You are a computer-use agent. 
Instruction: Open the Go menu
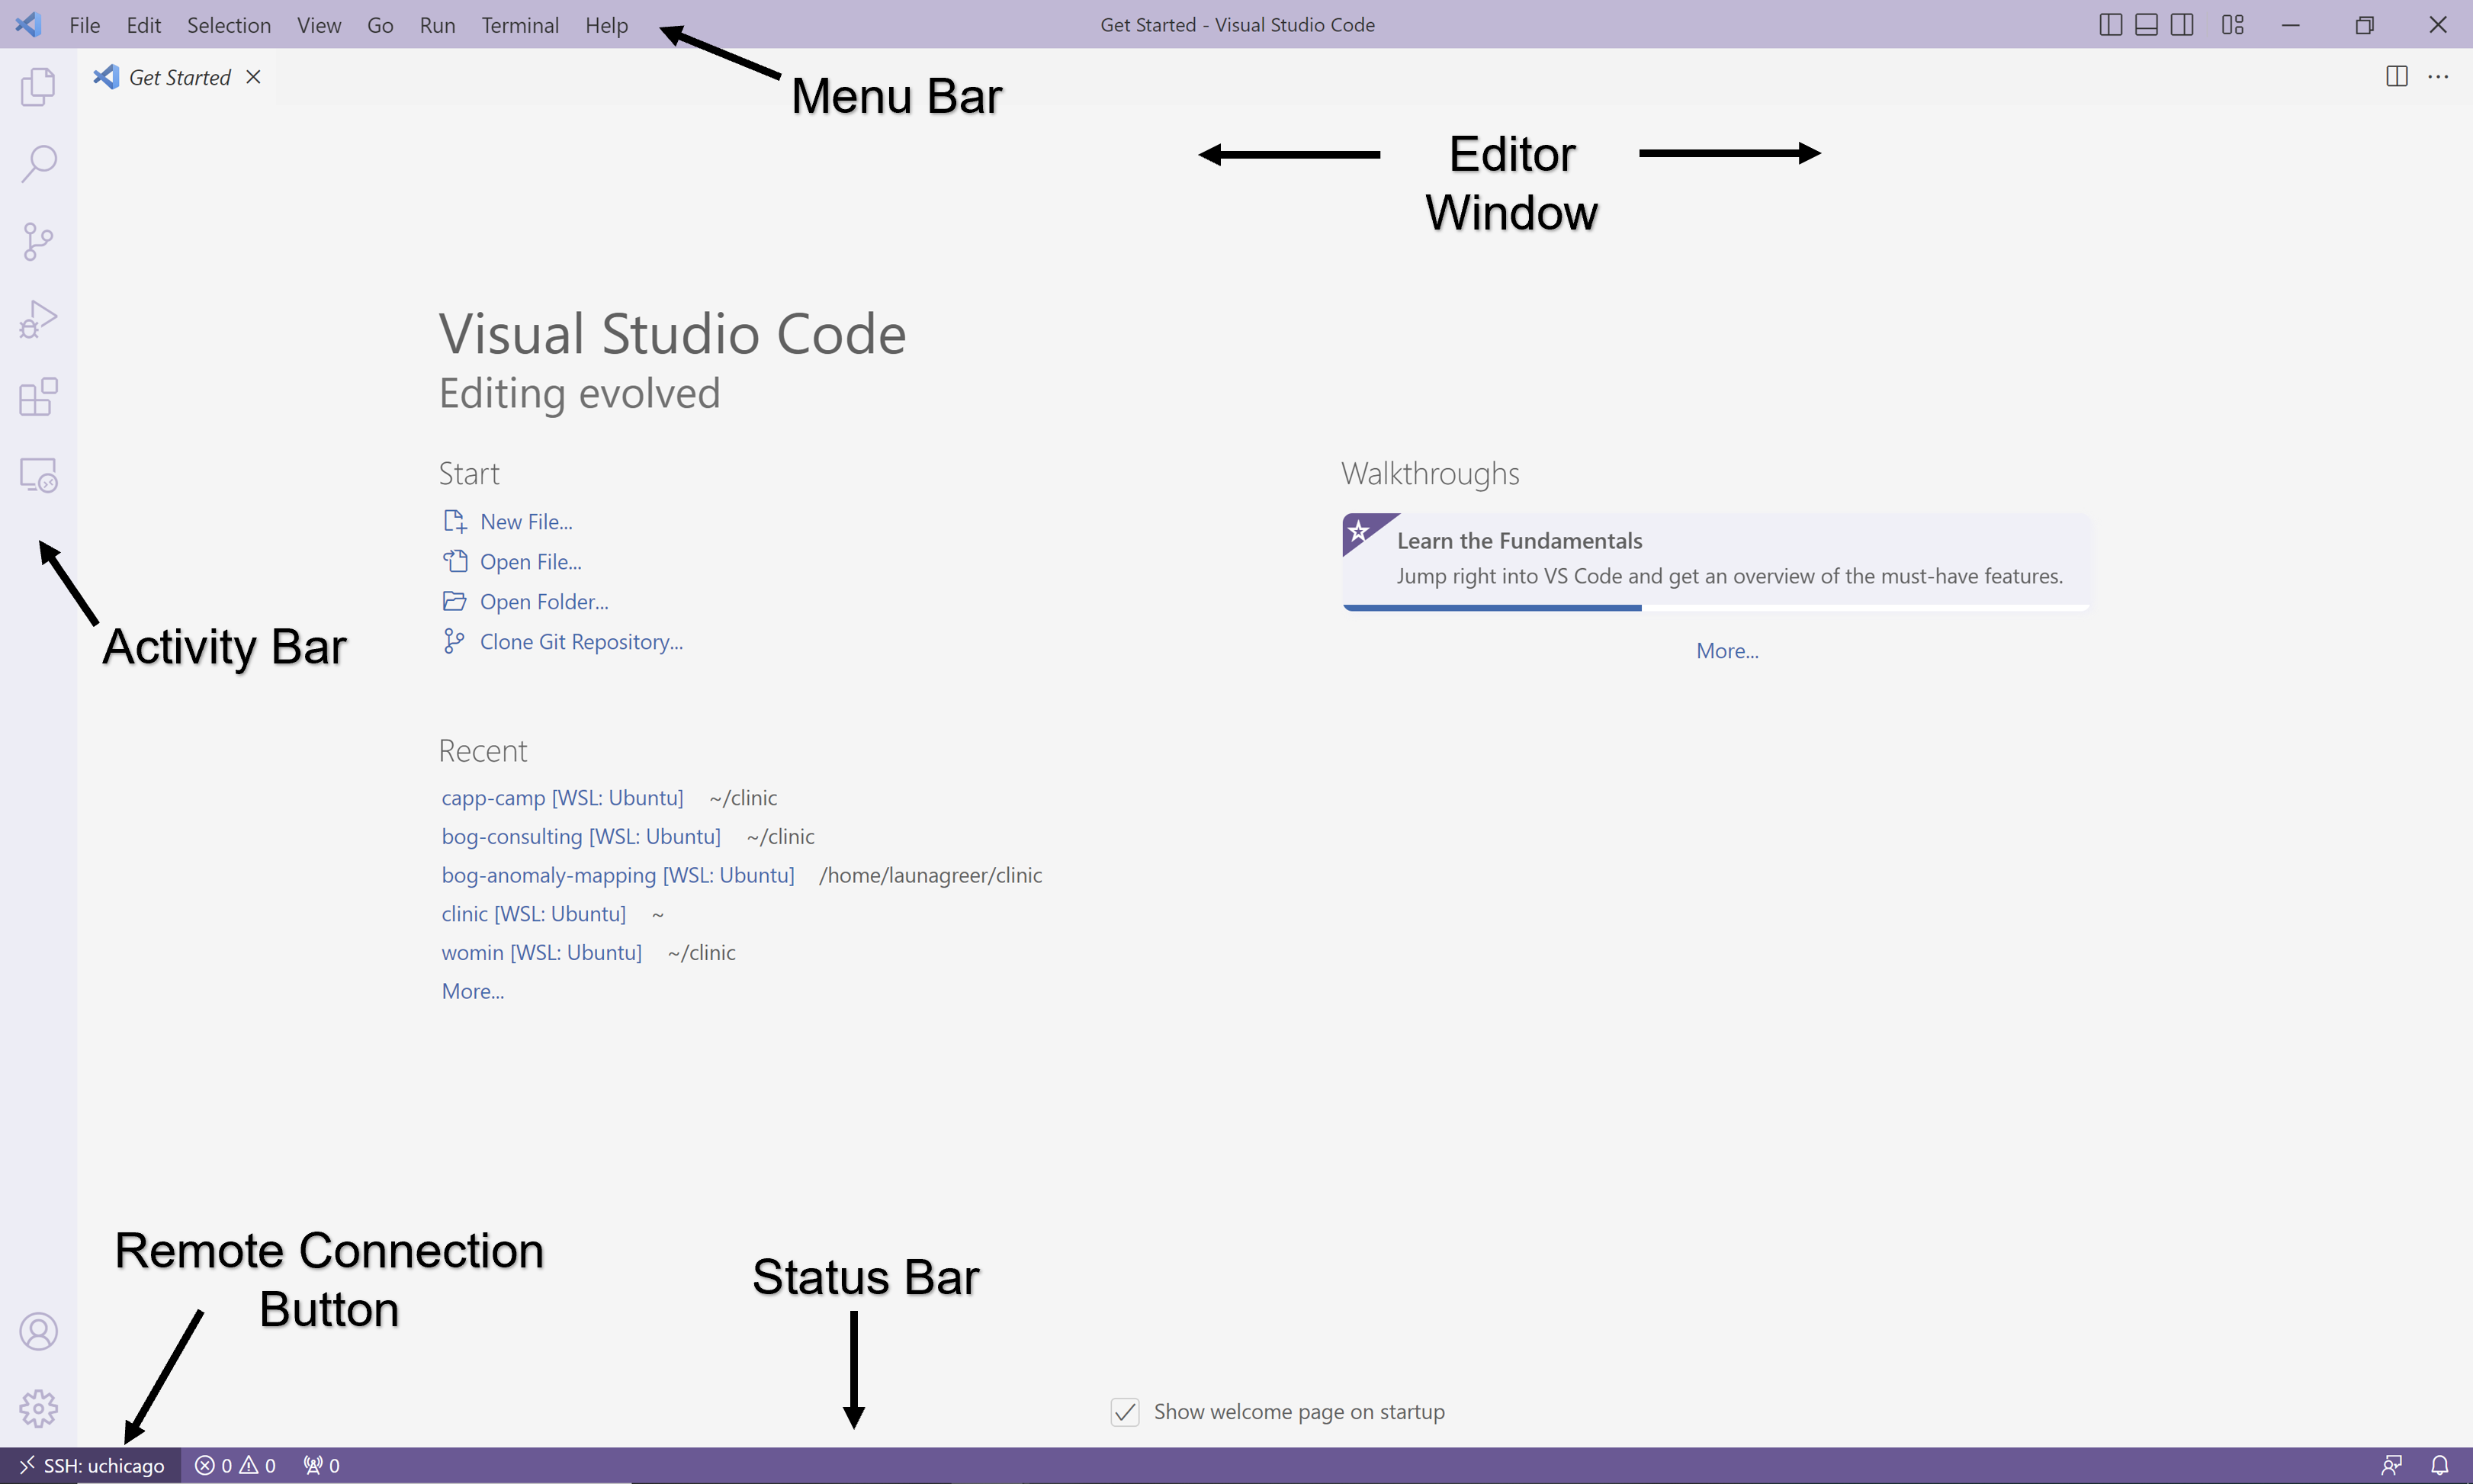click(x=380, y=25)
